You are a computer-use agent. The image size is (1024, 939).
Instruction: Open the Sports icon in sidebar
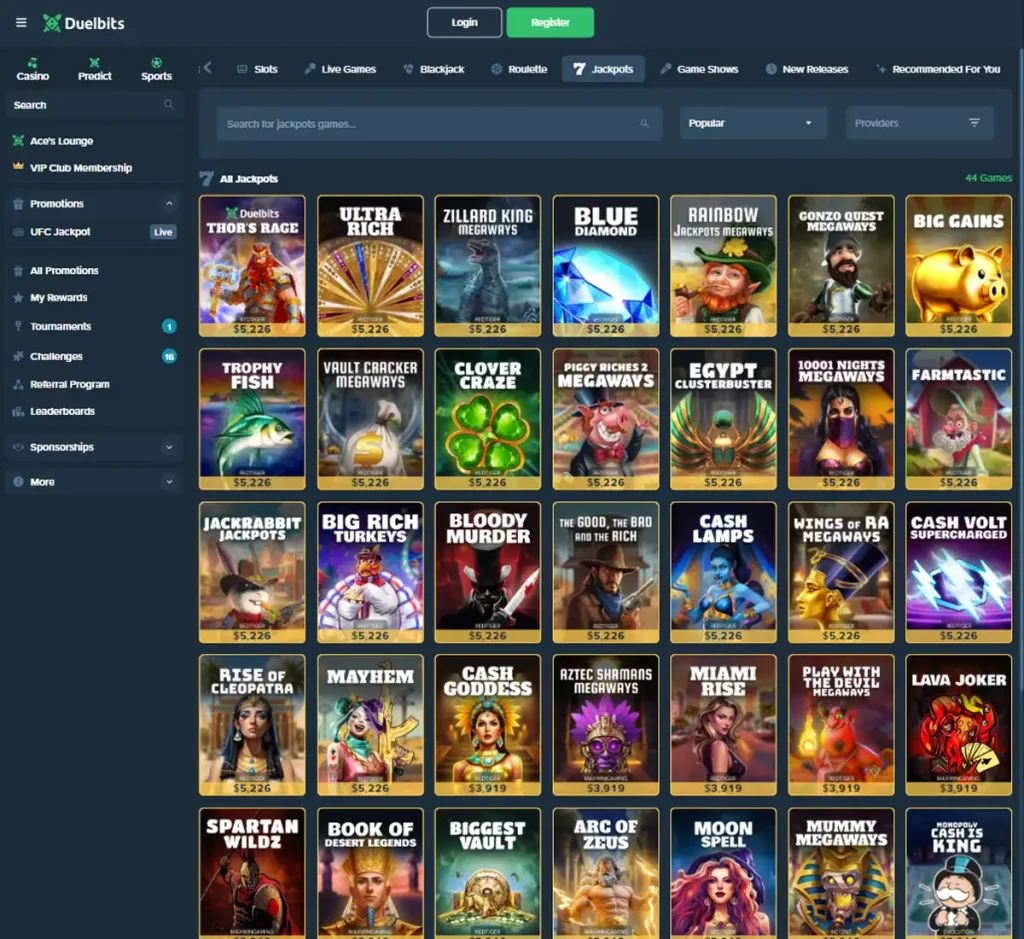pyautogui.click(x=156, y=64)
